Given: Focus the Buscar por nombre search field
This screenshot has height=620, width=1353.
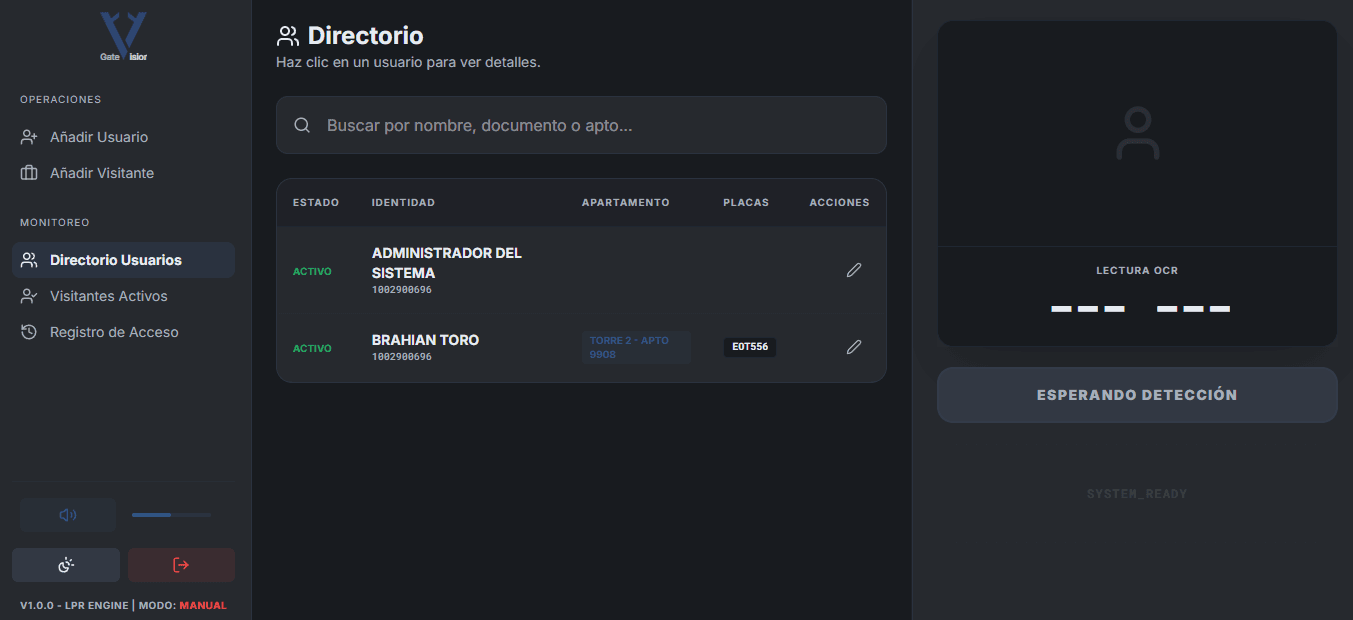Looking at the screenshot, I should click(581, 125).
